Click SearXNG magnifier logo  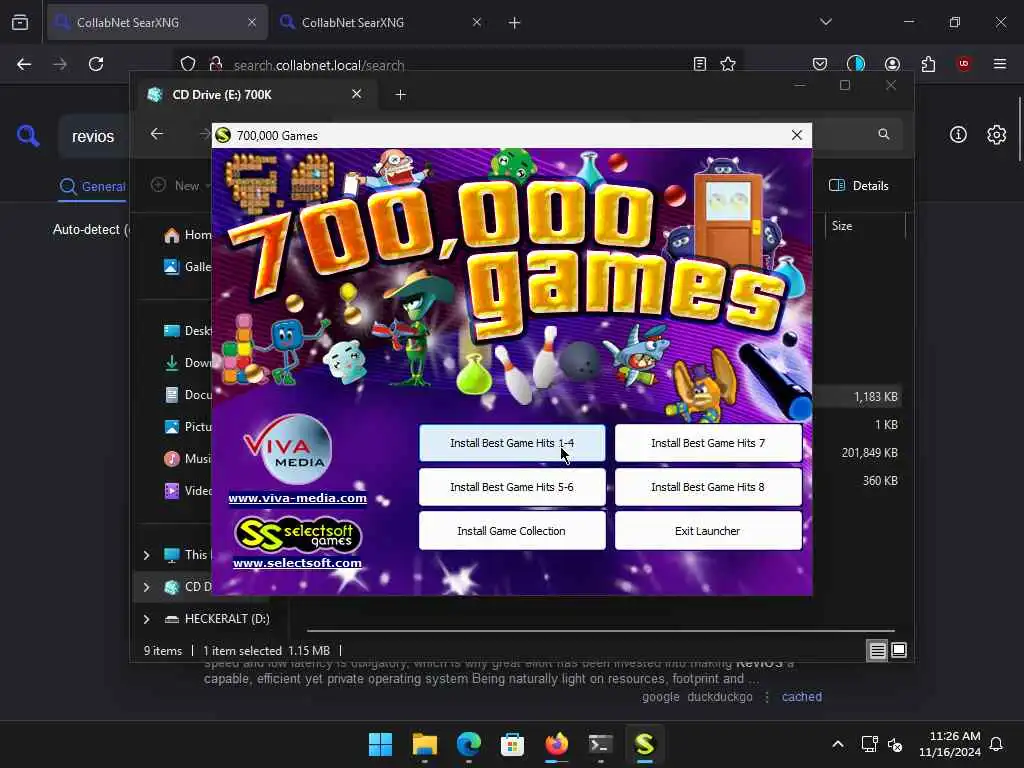click(x=28, y=136)
